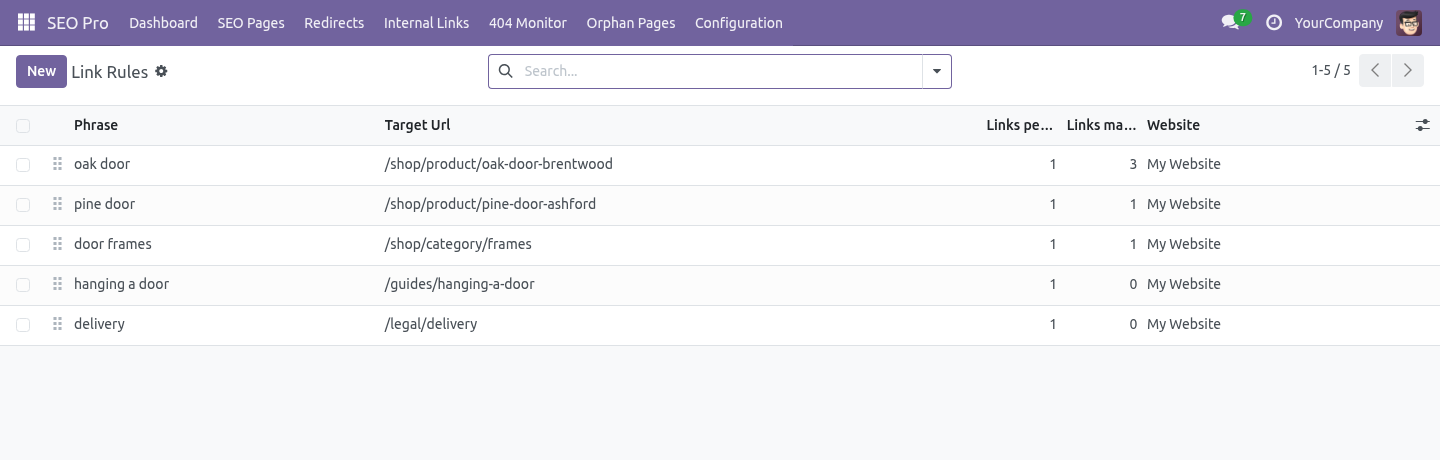Open optional columns adjust icon
The height and width of the screenshot is (460, 1440).
pos(1422,125)
